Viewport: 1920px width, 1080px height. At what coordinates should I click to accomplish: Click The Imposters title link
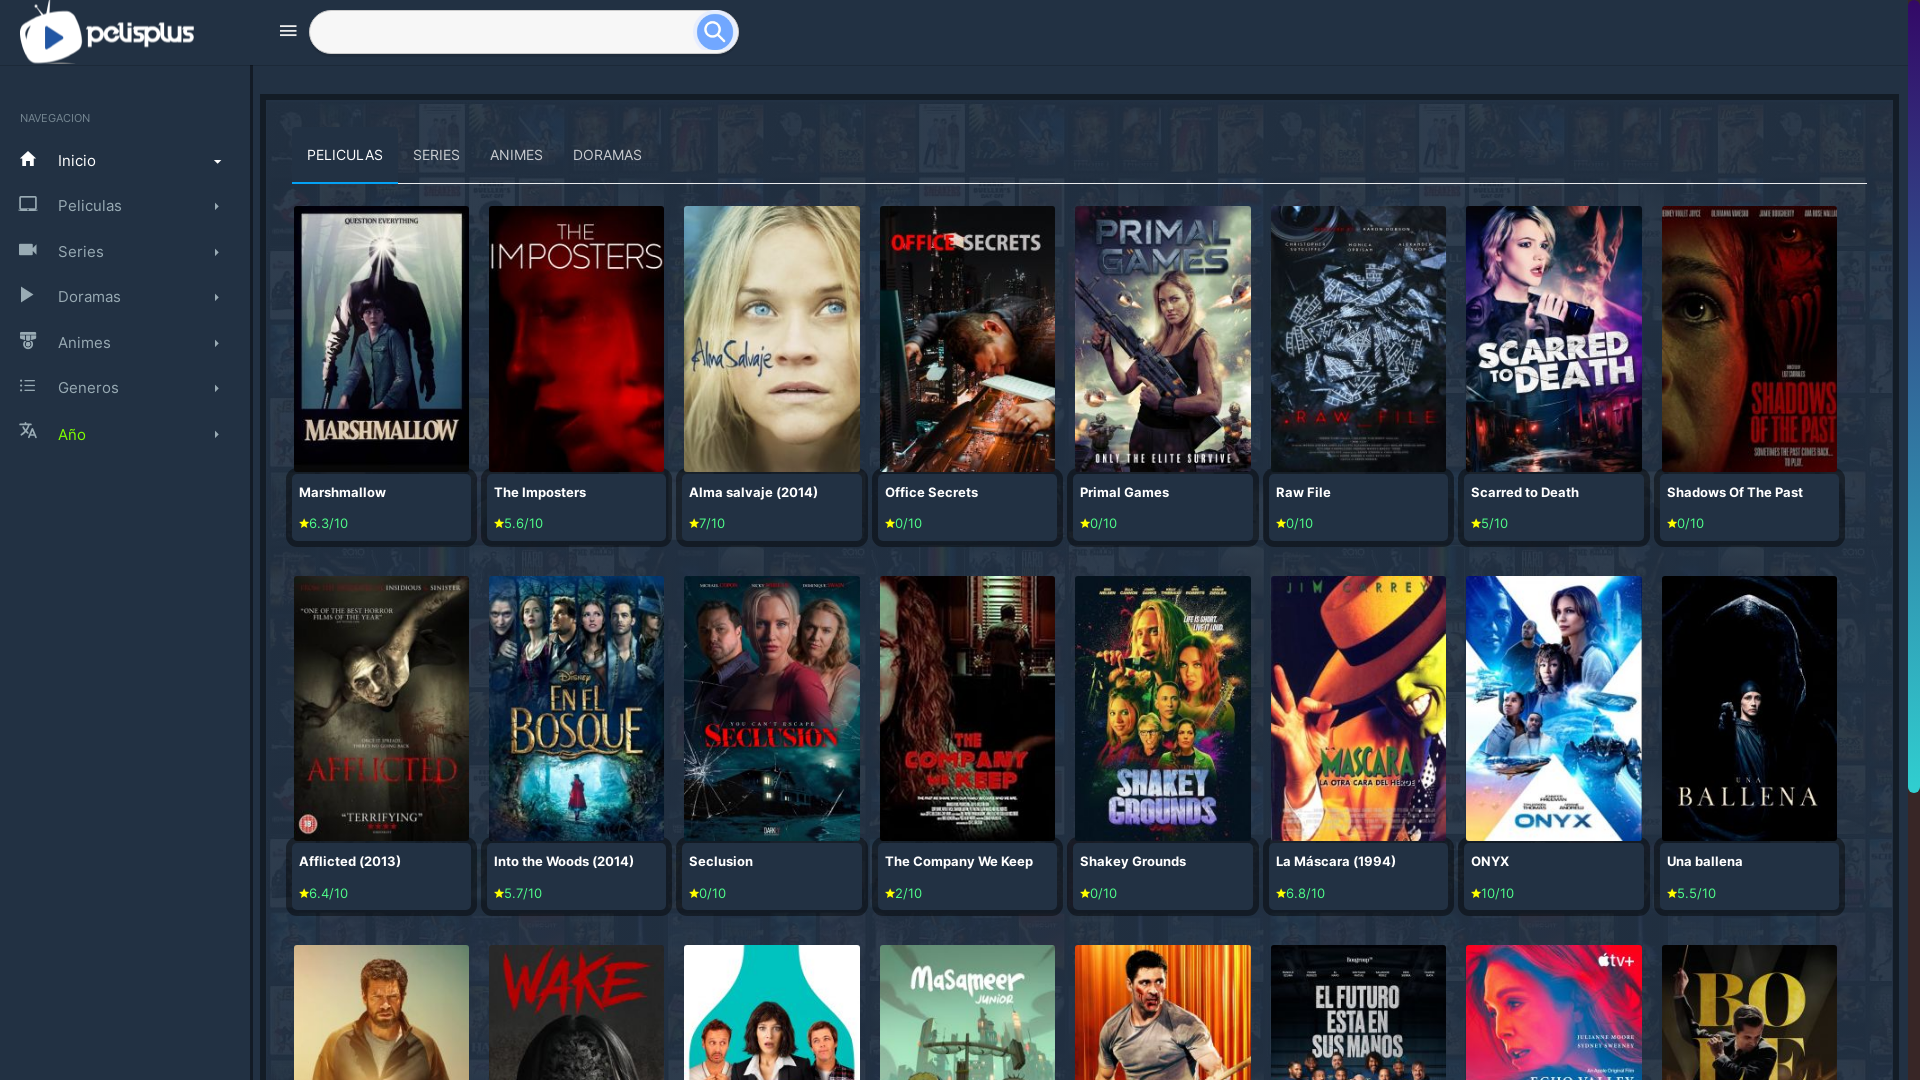coord(540,492)
